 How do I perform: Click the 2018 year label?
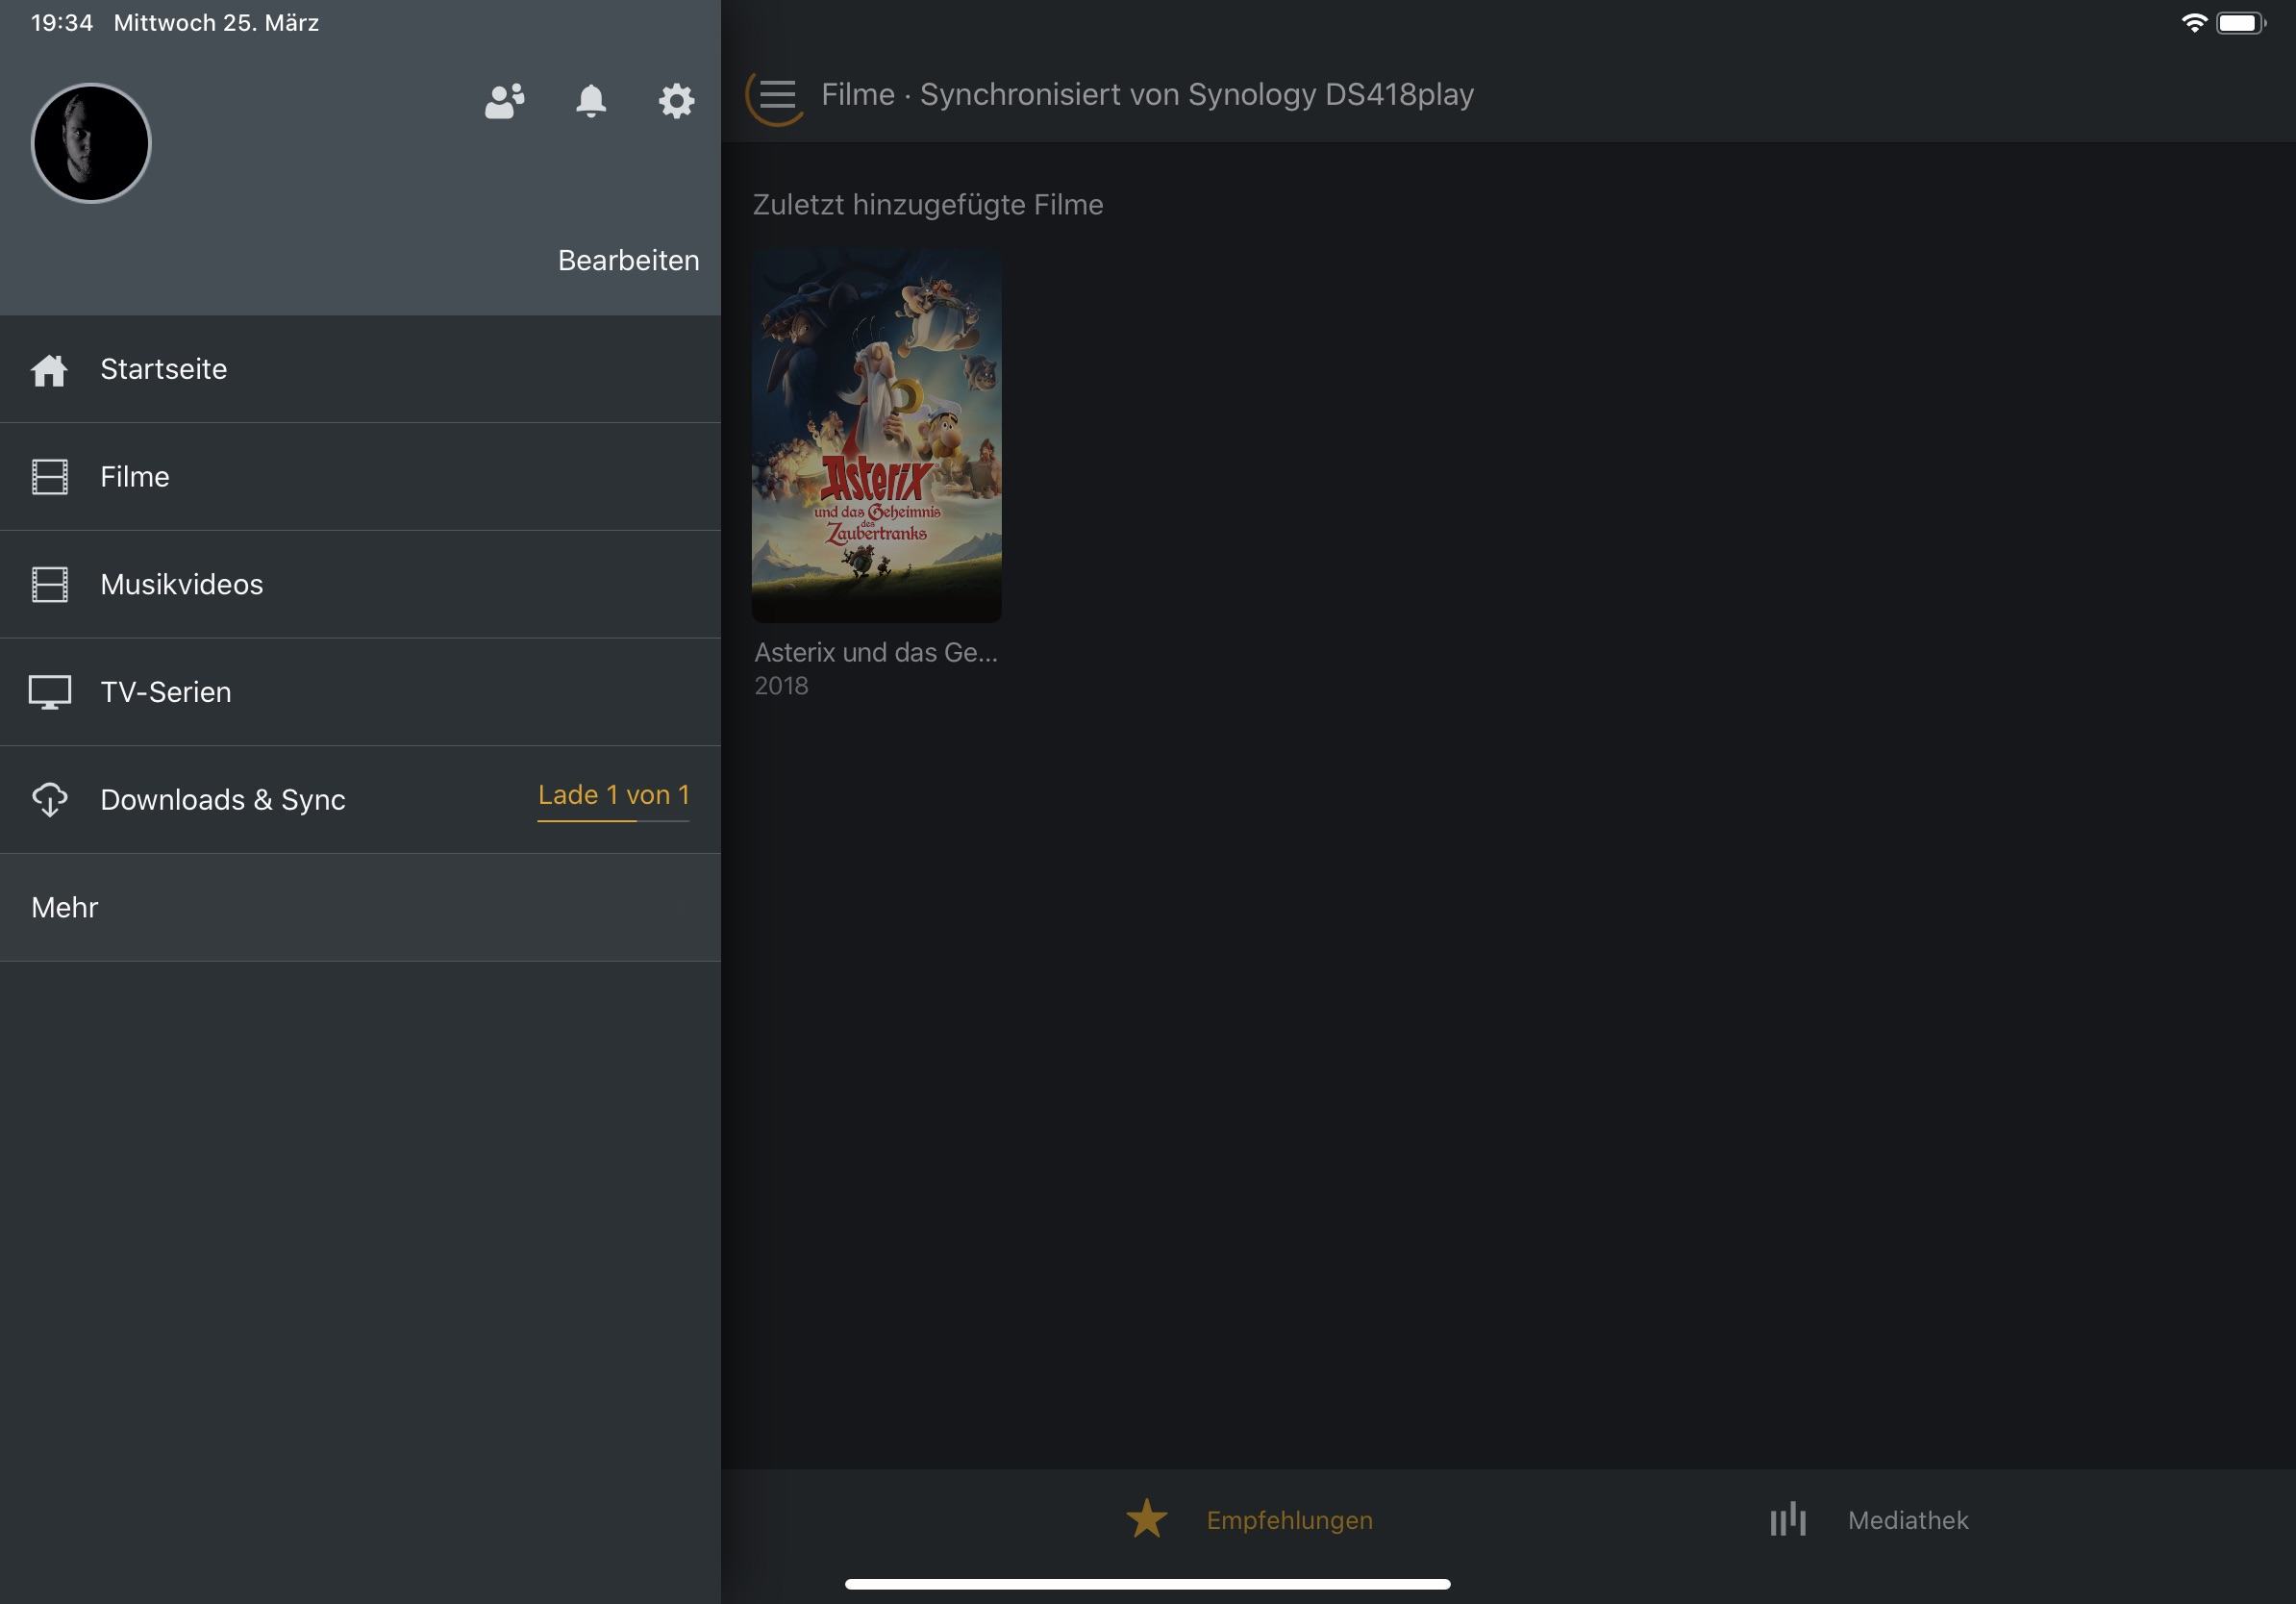coord(781,686)
